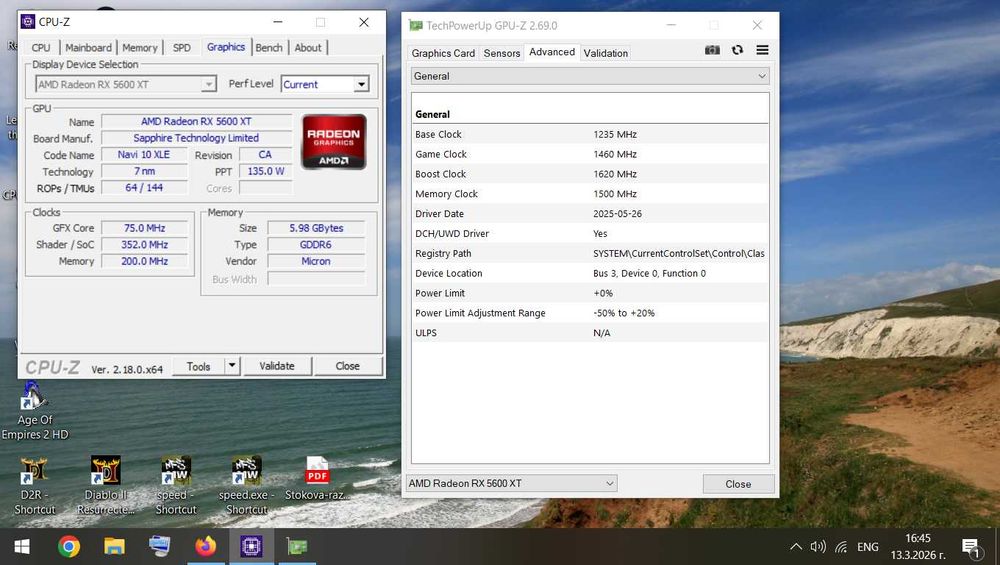The width and height of the screenshot is (1000, 565).
Task: Click the Sapphire Technology Limited field
Action: pyautogui.click(x=196, y=138)
